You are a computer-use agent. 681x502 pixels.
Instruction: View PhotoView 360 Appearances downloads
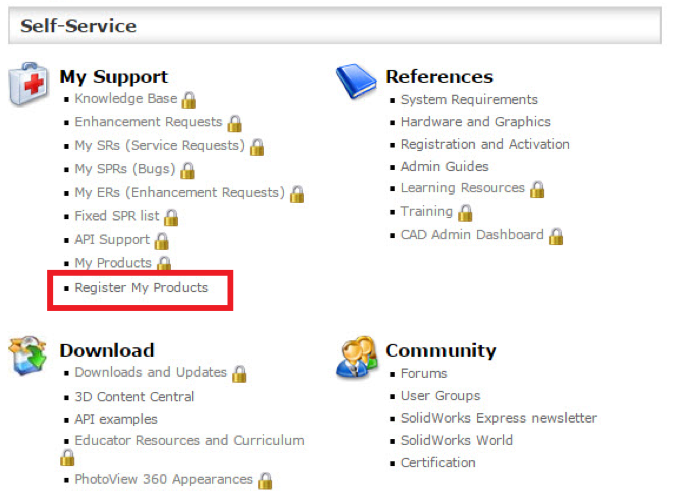click(163, 479)
